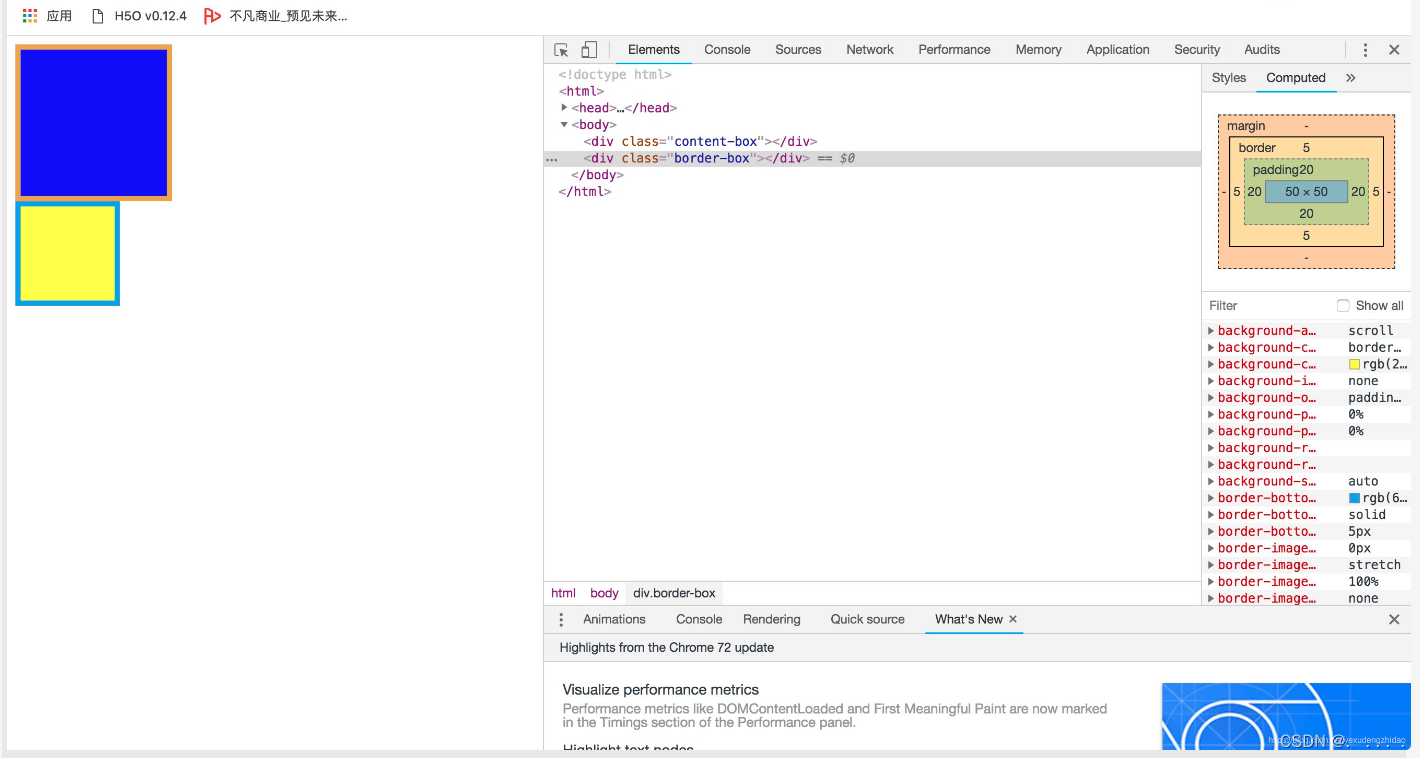Switch to the top Console panel tab
The width and height of the screenshot is (1420, 758).
[727, 50]
